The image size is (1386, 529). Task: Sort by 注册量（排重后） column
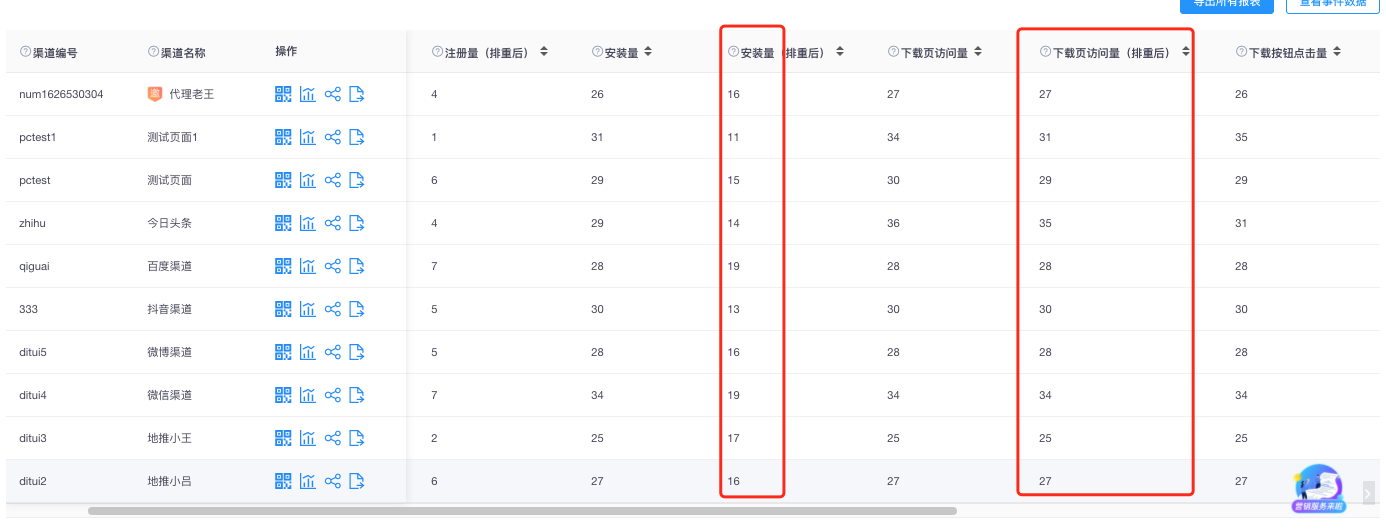pos(543,52)
